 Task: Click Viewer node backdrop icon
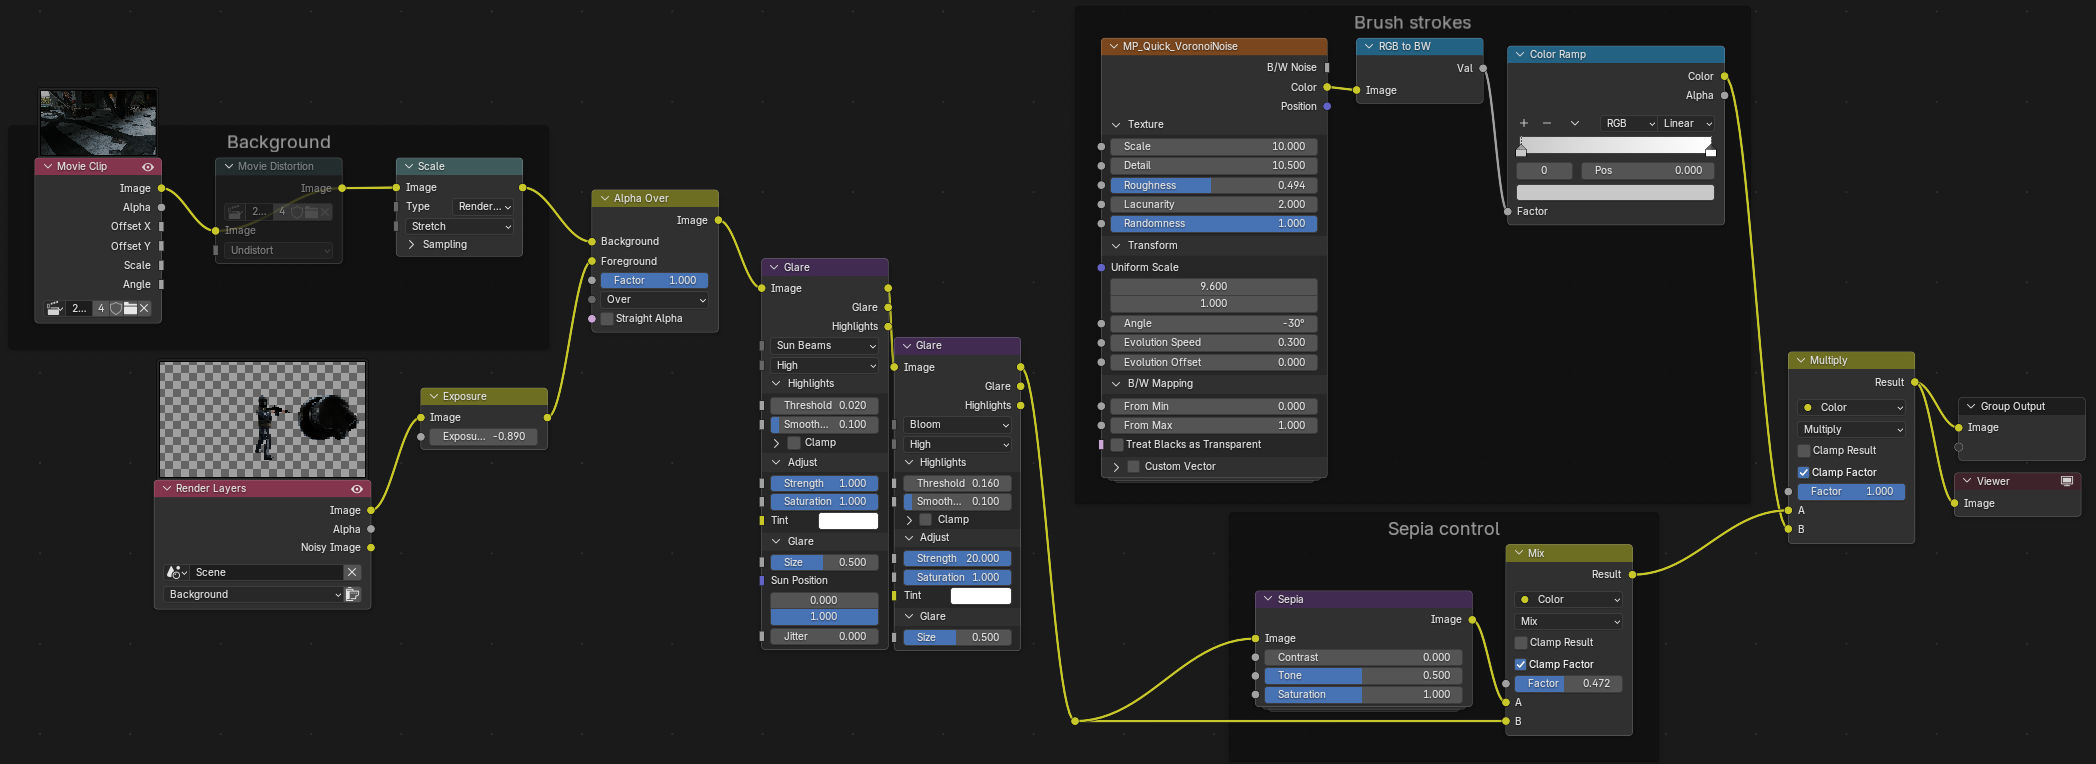point(2067,481)
